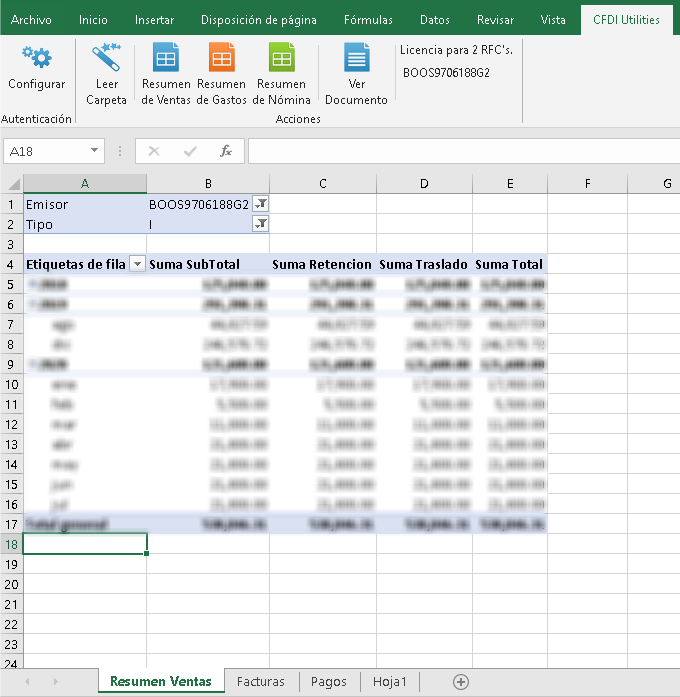
Task: Click inside the formula bar input
Action: point(460,151)
